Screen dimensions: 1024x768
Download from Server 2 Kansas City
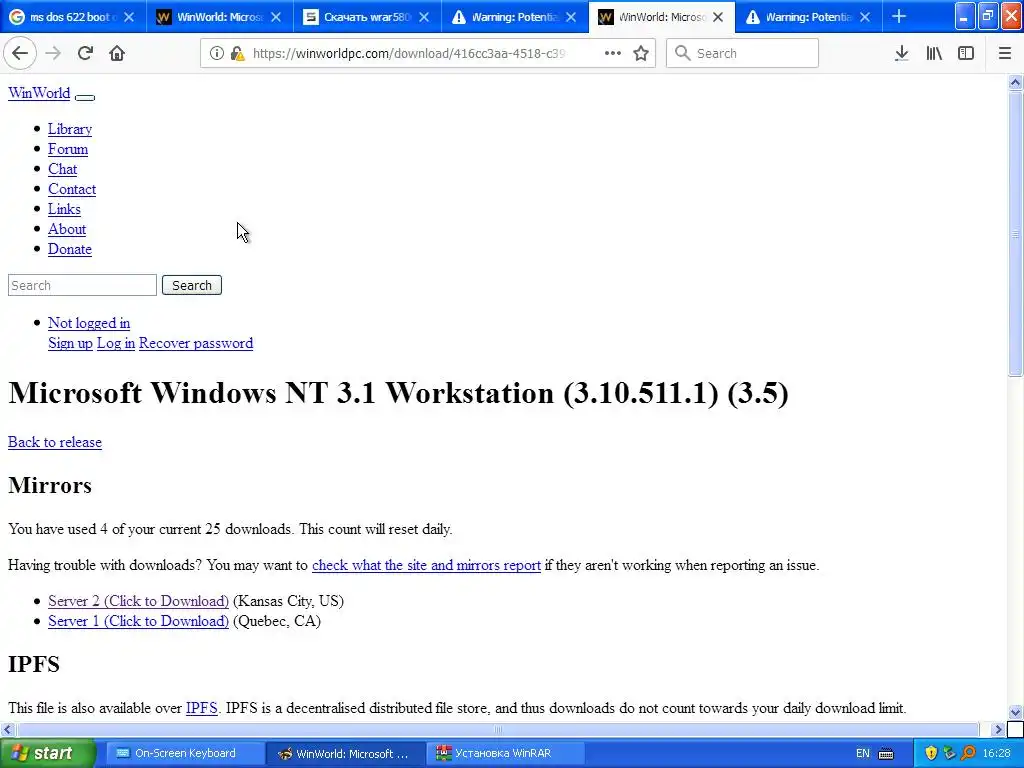pos(138,601)
